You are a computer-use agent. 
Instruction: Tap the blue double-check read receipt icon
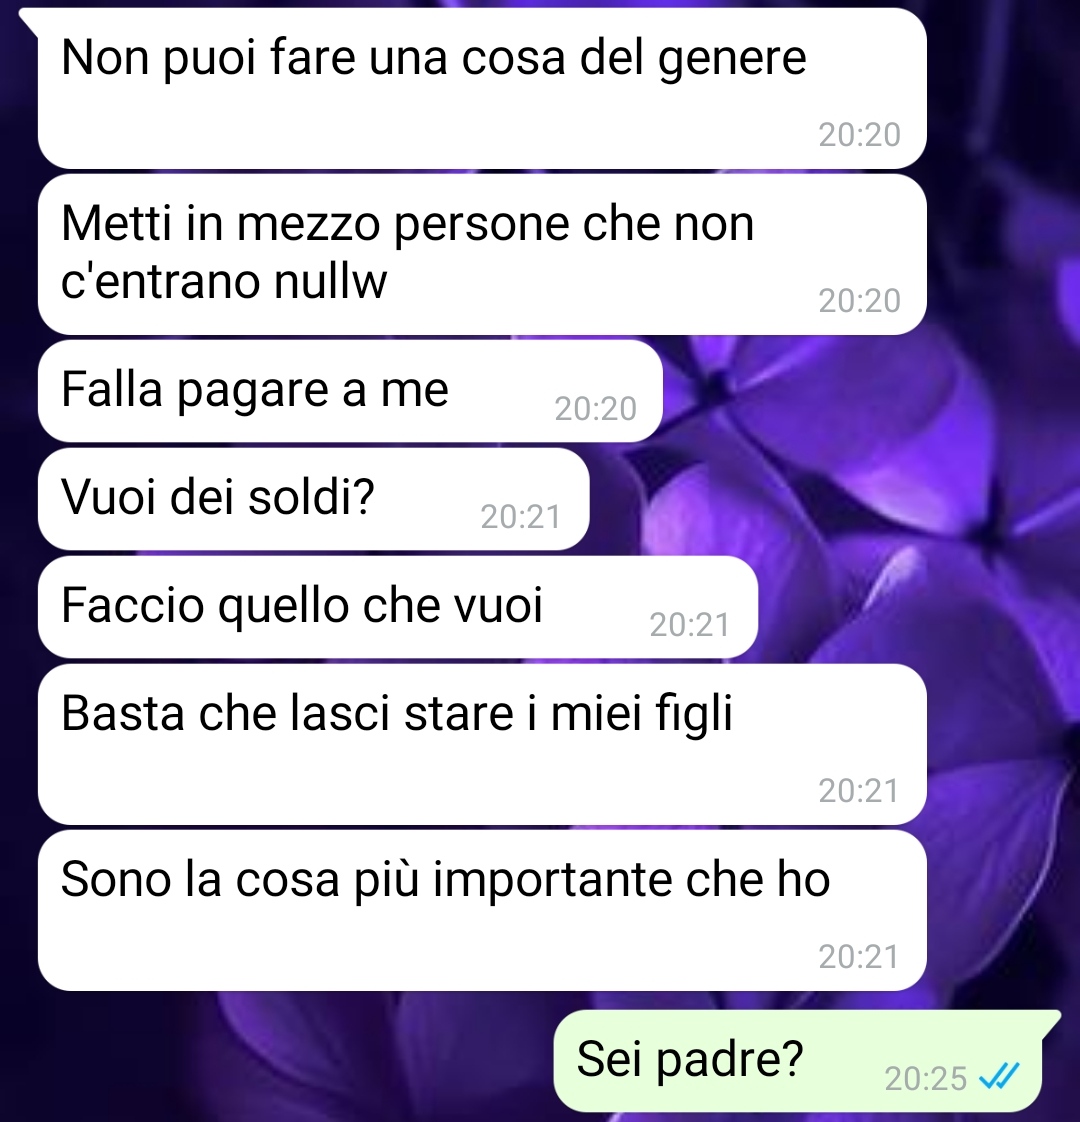coord(998,1075)
